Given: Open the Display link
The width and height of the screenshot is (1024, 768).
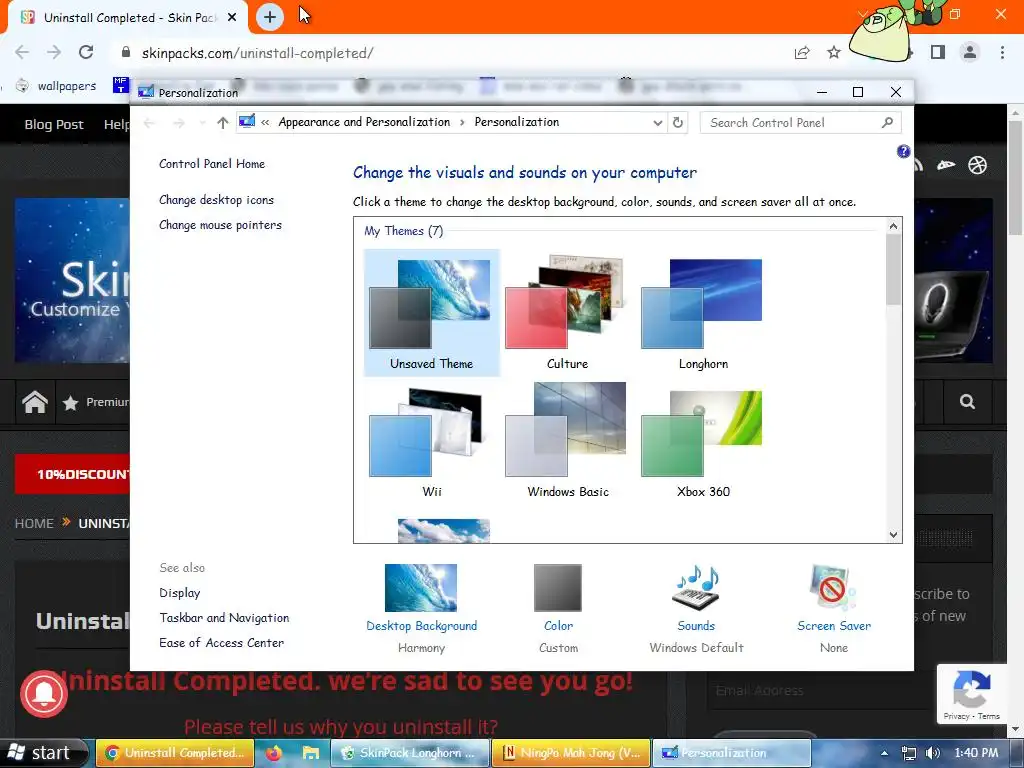Looking at the screenshot, I should (180, 593).
